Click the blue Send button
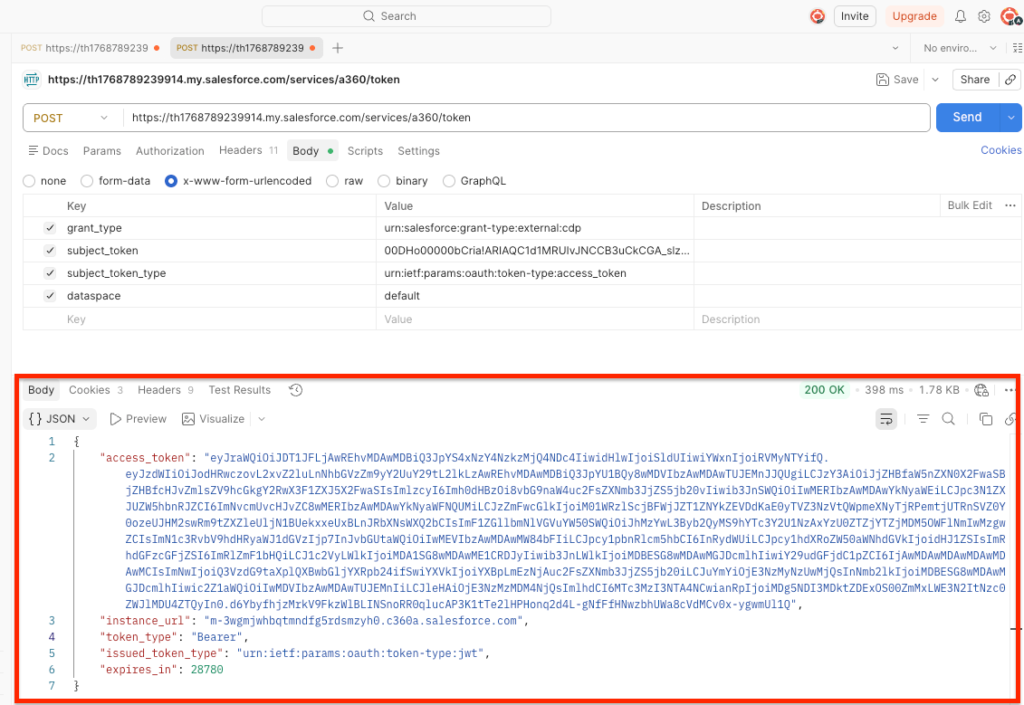Image resolution: width=1024 pixels, height=705 pixels. tap(966, 117)
